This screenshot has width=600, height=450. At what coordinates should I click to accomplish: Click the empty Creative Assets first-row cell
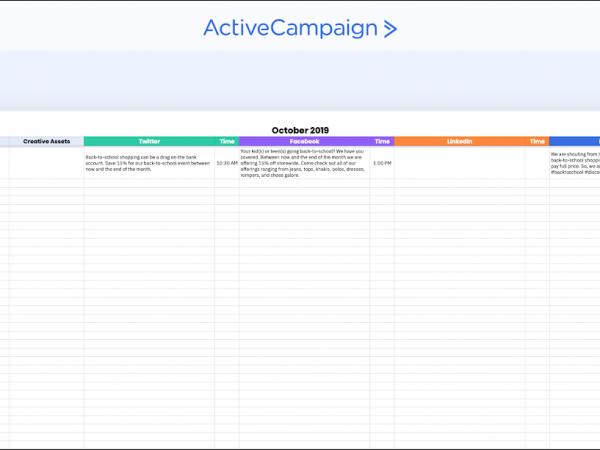click(x=46, y=162)
